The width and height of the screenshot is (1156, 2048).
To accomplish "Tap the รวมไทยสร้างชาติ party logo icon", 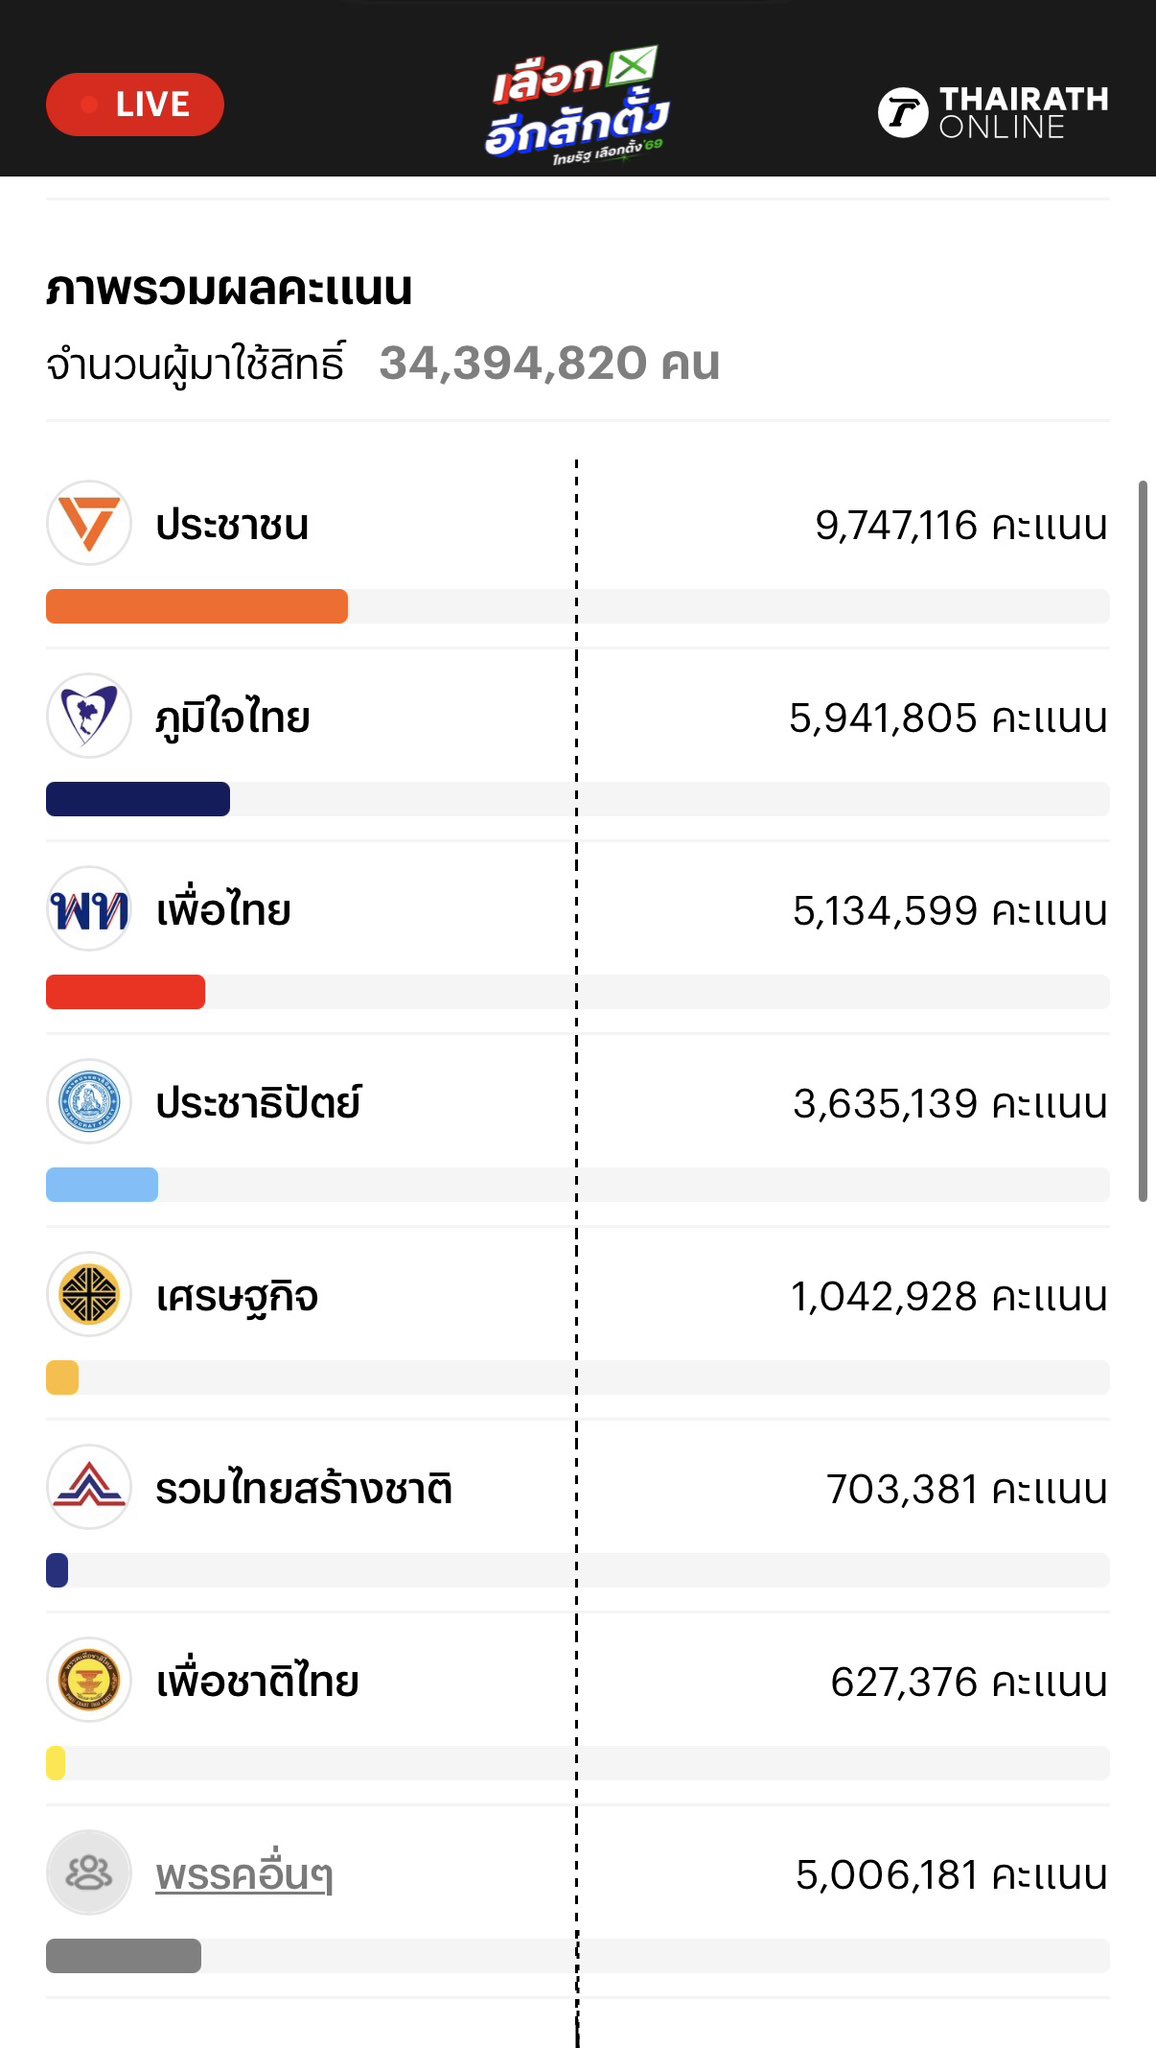I will [89, 1487].
